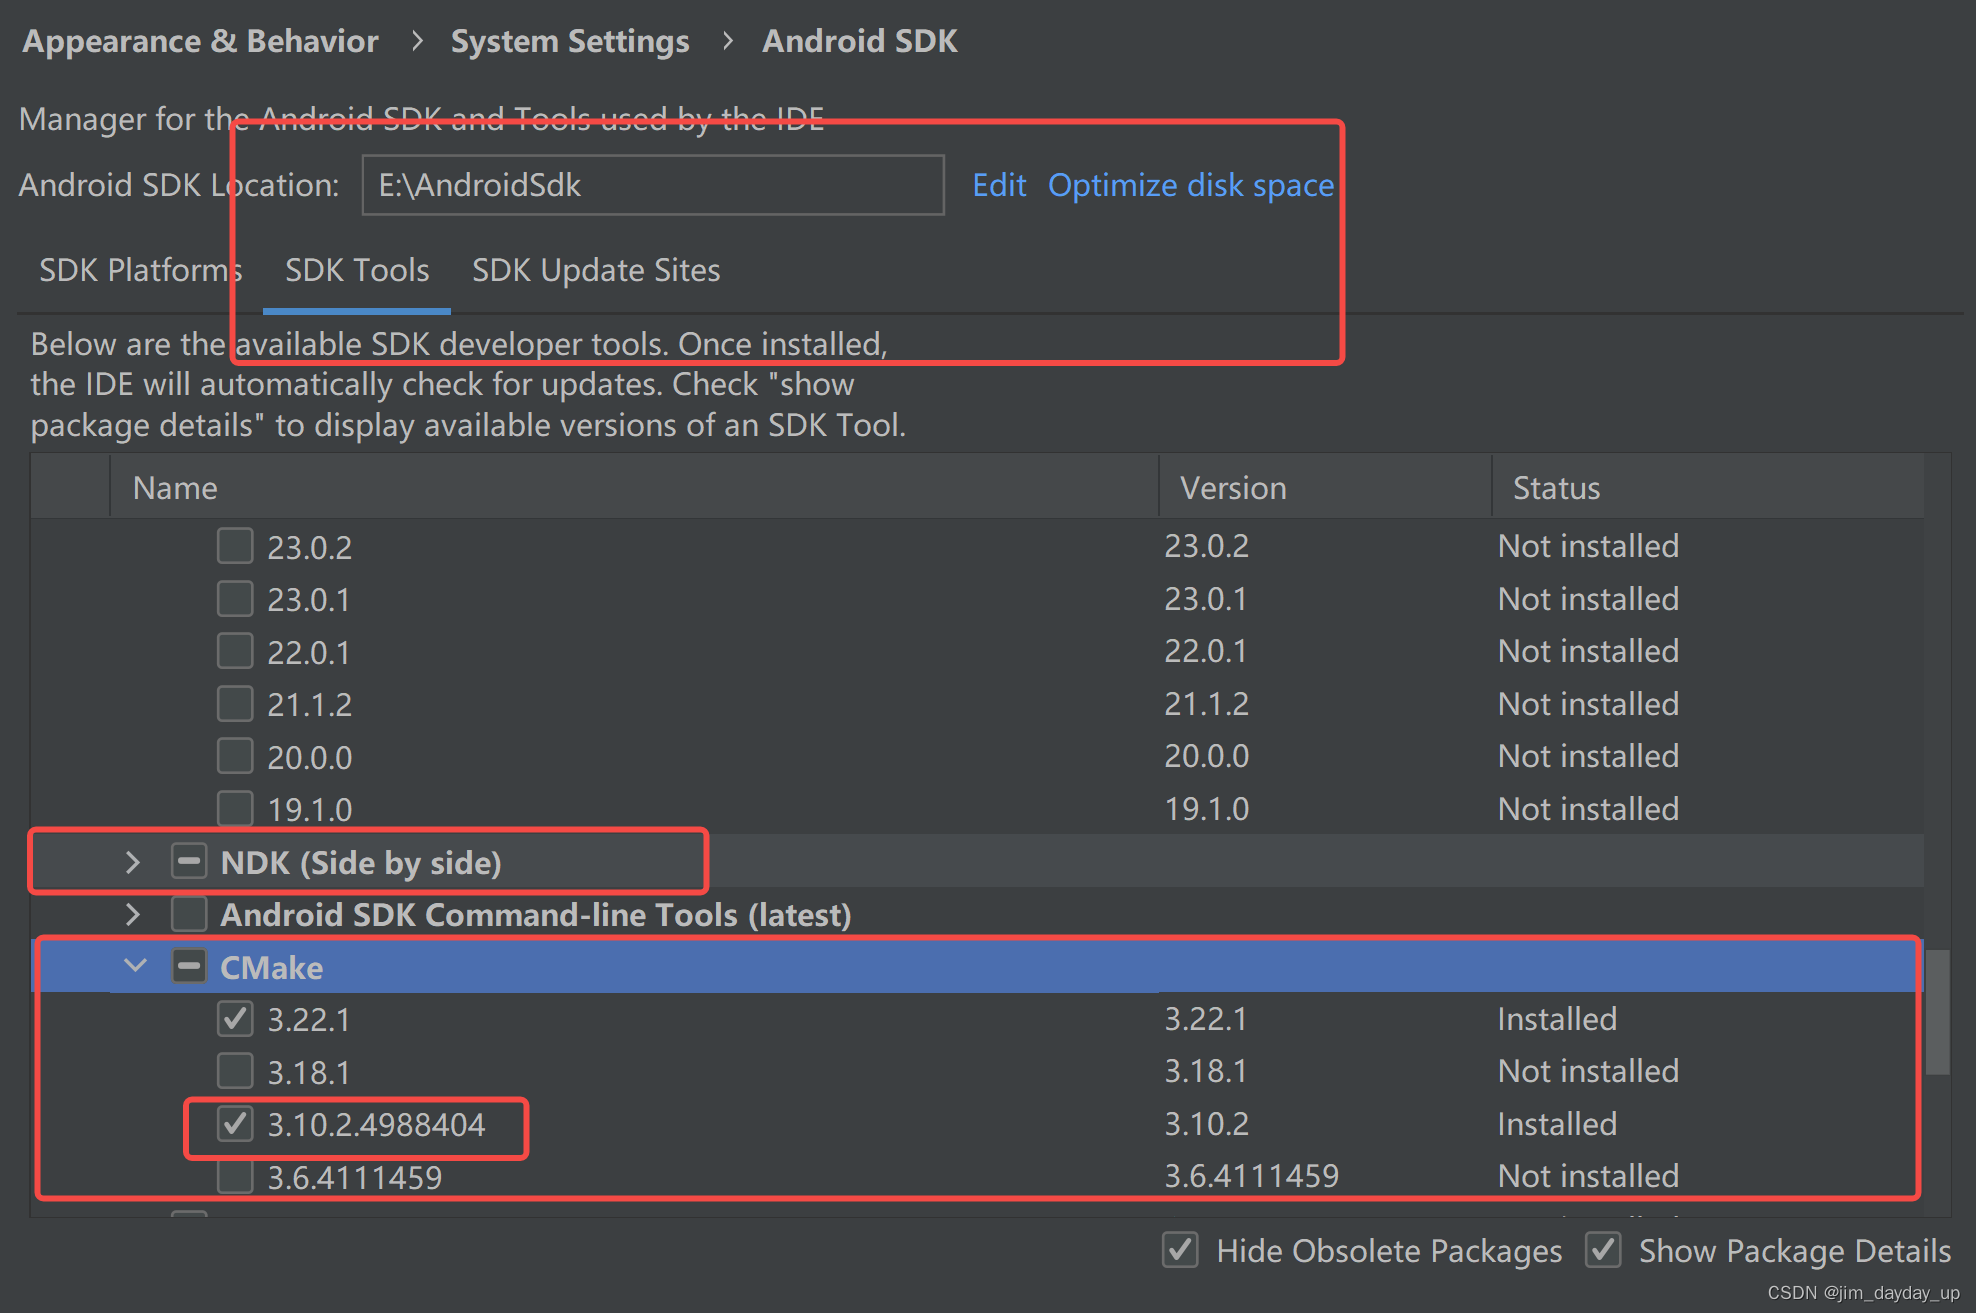Click the package list vertical scrollbar thumb
The image size is (1976, 1313).
click(1937, 1012)
